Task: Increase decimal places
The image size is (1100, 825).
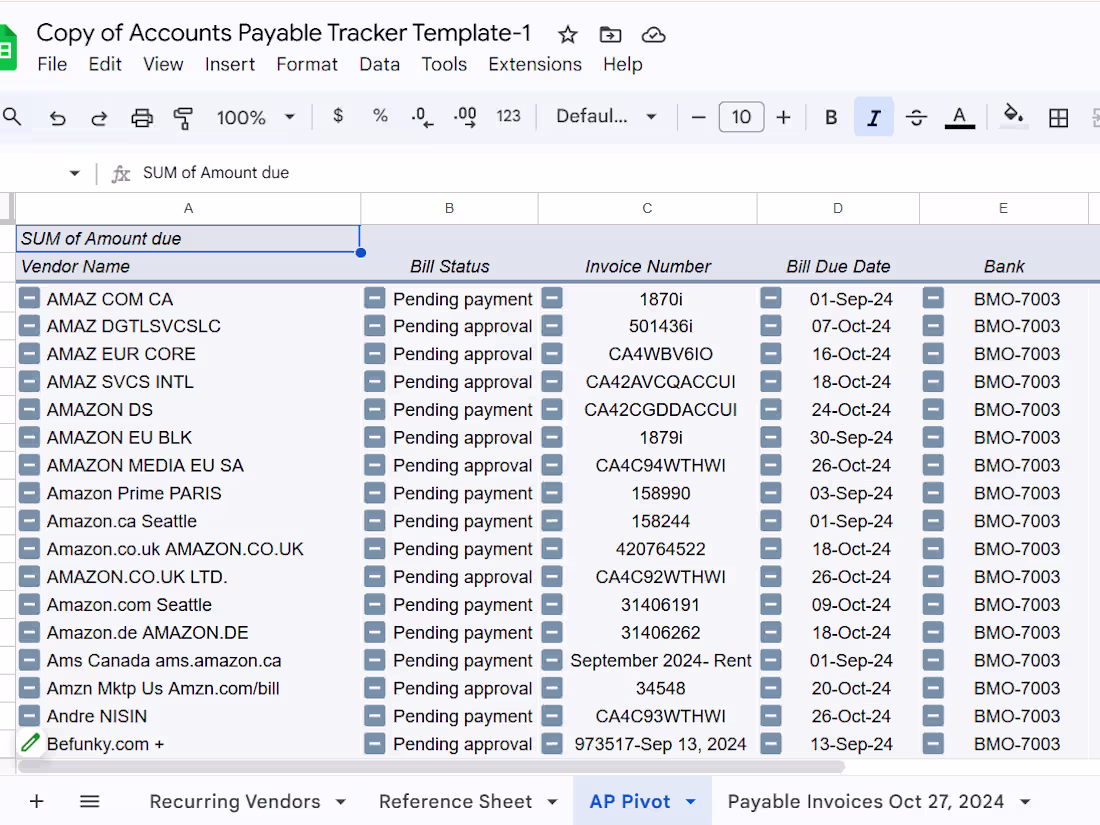Action: tap(465, 117)
